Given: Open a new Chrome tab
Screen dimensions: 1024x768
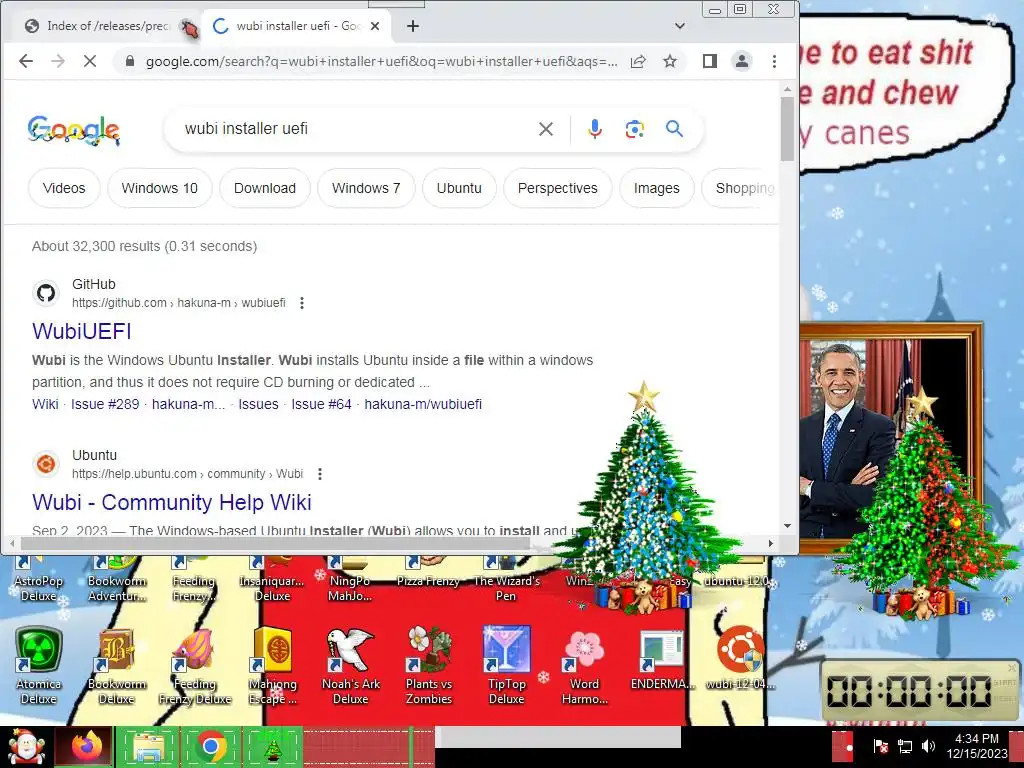Looking at the screenshot, I should tap(413, 26).
